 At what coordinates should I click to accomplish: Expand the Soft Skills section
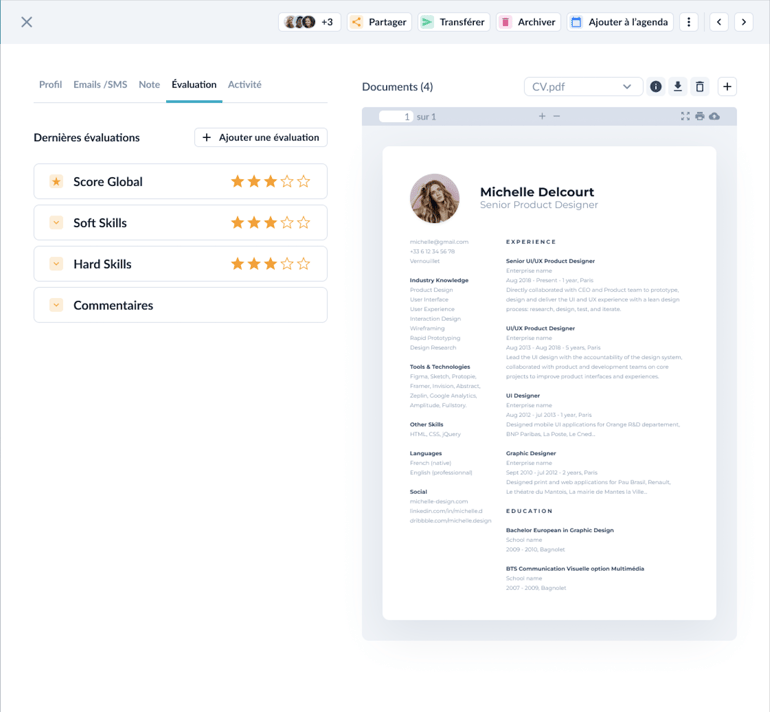click(x=56, y=223)
